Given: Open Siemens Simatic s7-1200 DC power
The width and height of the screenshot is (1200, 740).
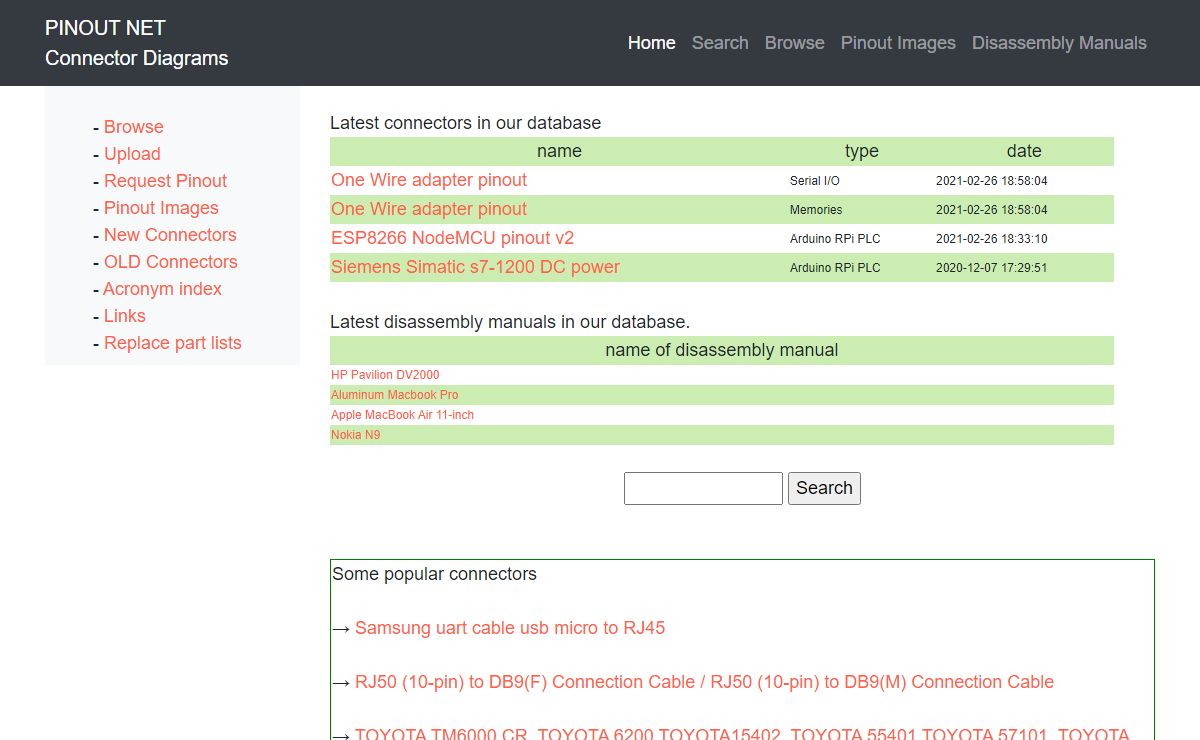Looking at the screenshot, I should point(475,267).
